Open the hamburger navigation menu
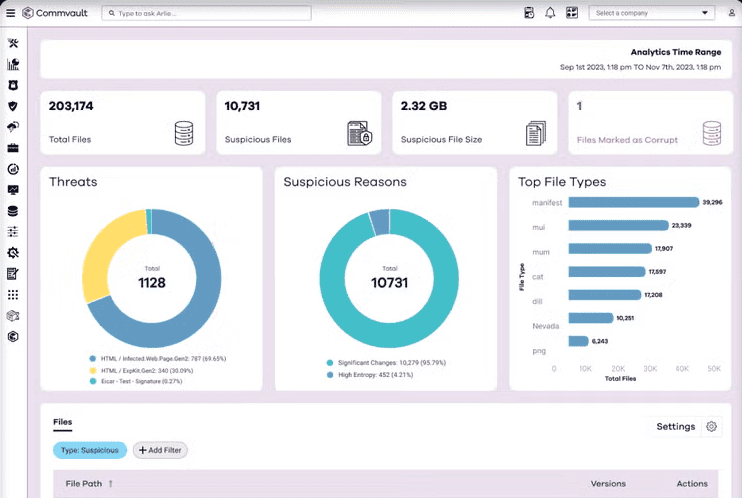742x498 pixels. (x=11, y=13)
